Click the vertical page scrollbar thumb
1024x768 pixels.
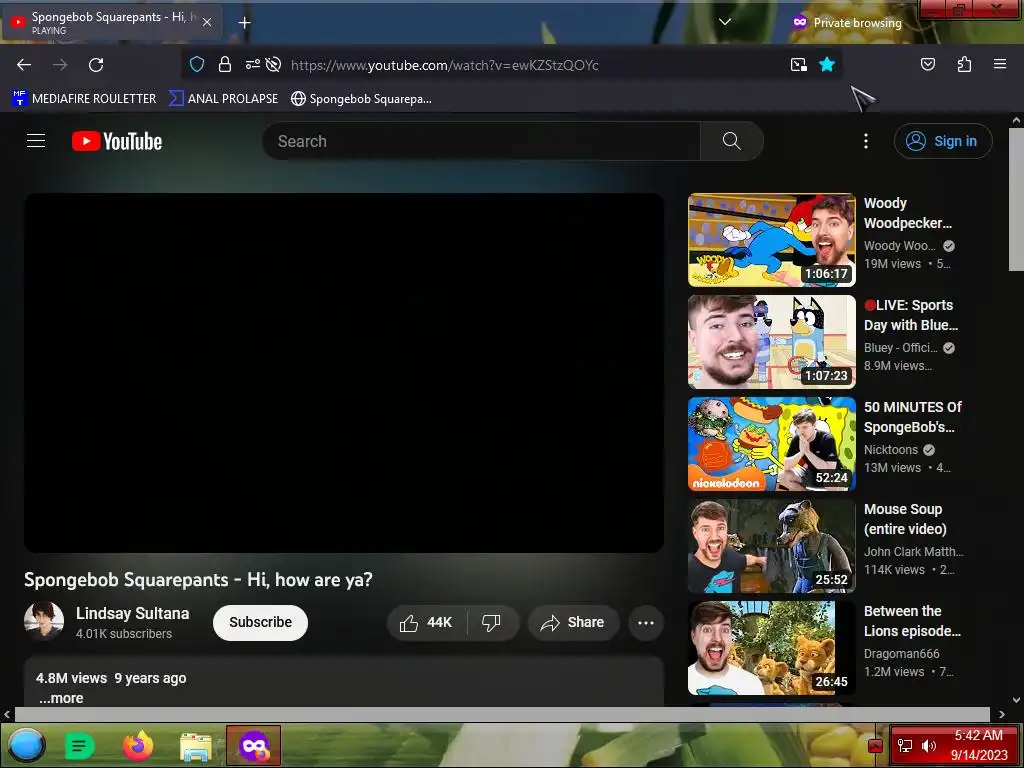[x=1016, y=199]
